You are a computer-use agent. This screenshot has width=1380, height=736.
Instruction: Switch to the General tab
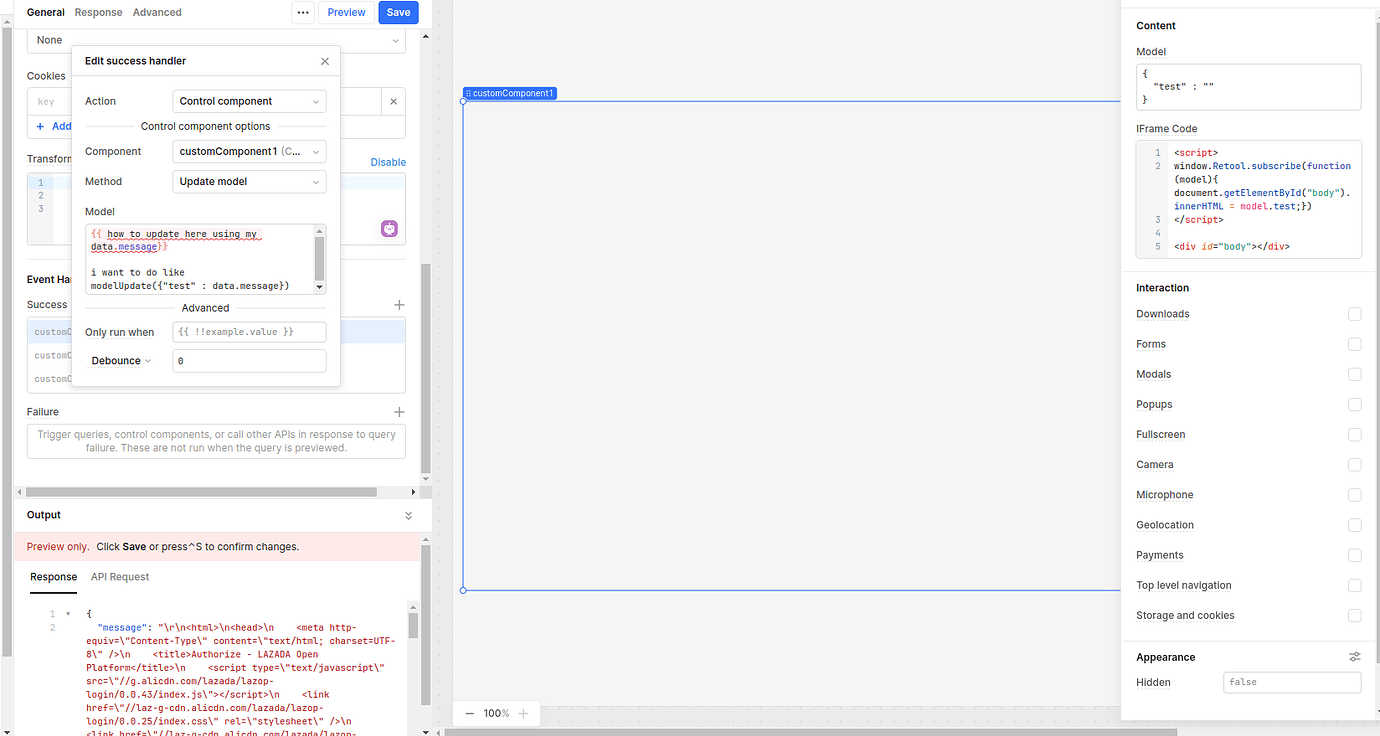46,12
